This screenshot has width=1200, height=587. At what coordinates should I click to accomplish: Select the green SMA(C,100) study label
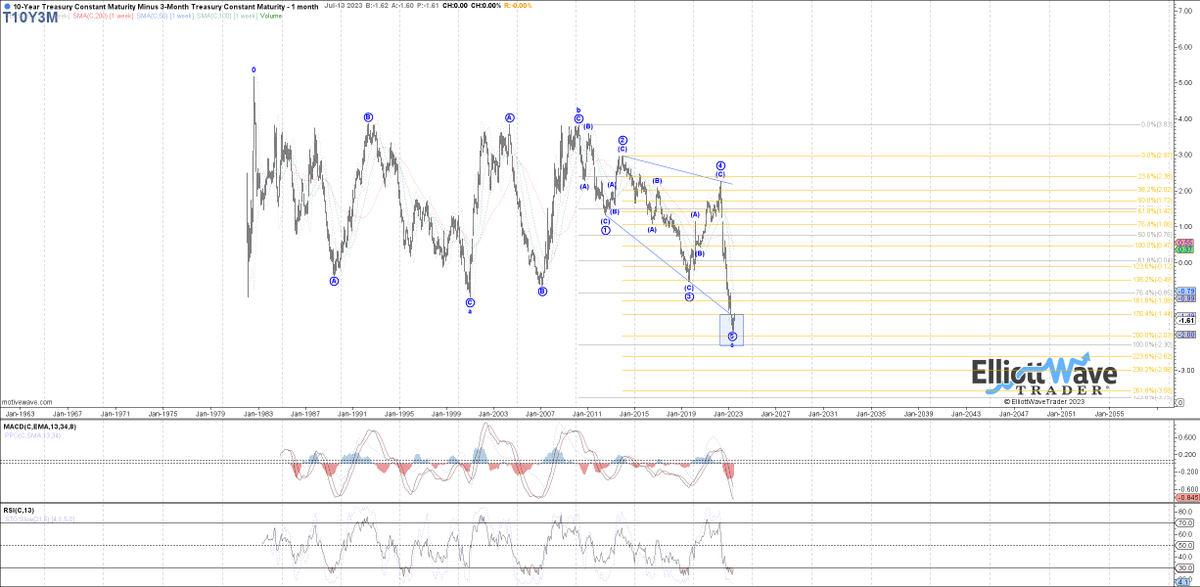tap(226, 17)
